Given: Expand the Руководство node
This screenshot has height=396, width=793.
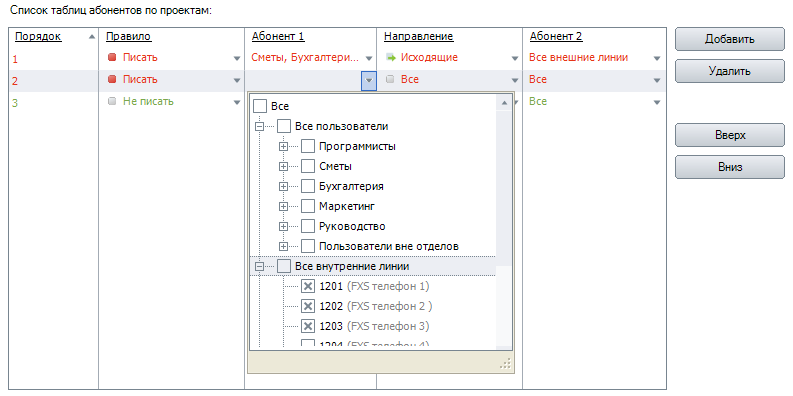Looking at the screenshot, I should [283, 227].
